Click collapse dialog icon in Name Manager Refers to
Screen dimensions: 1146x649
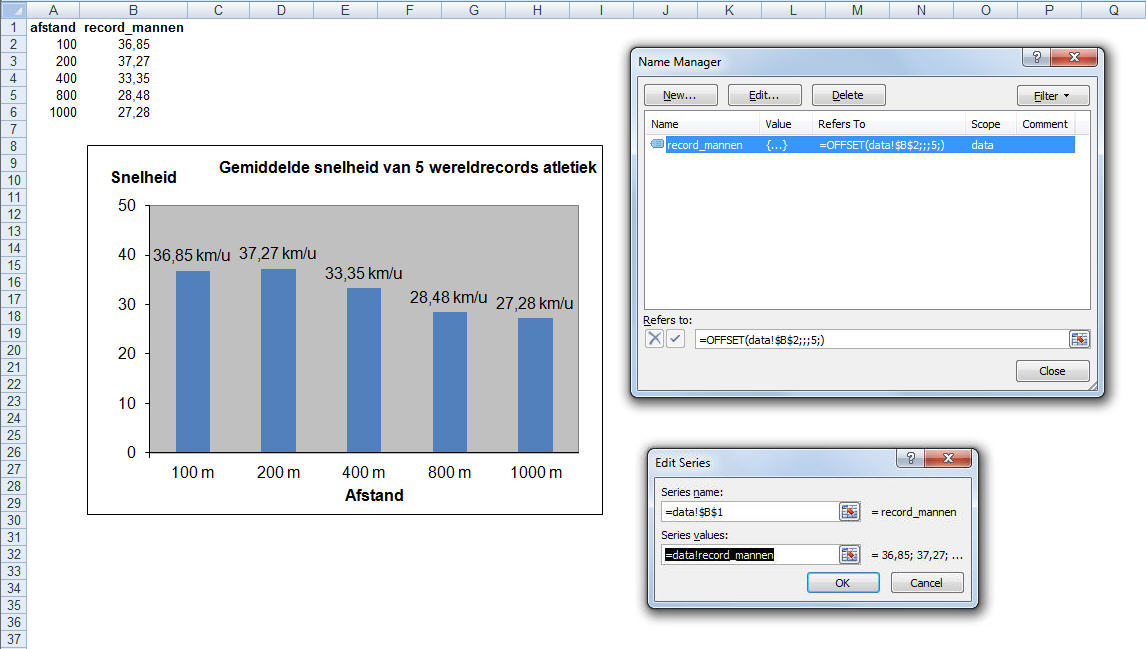point(1079,339)
